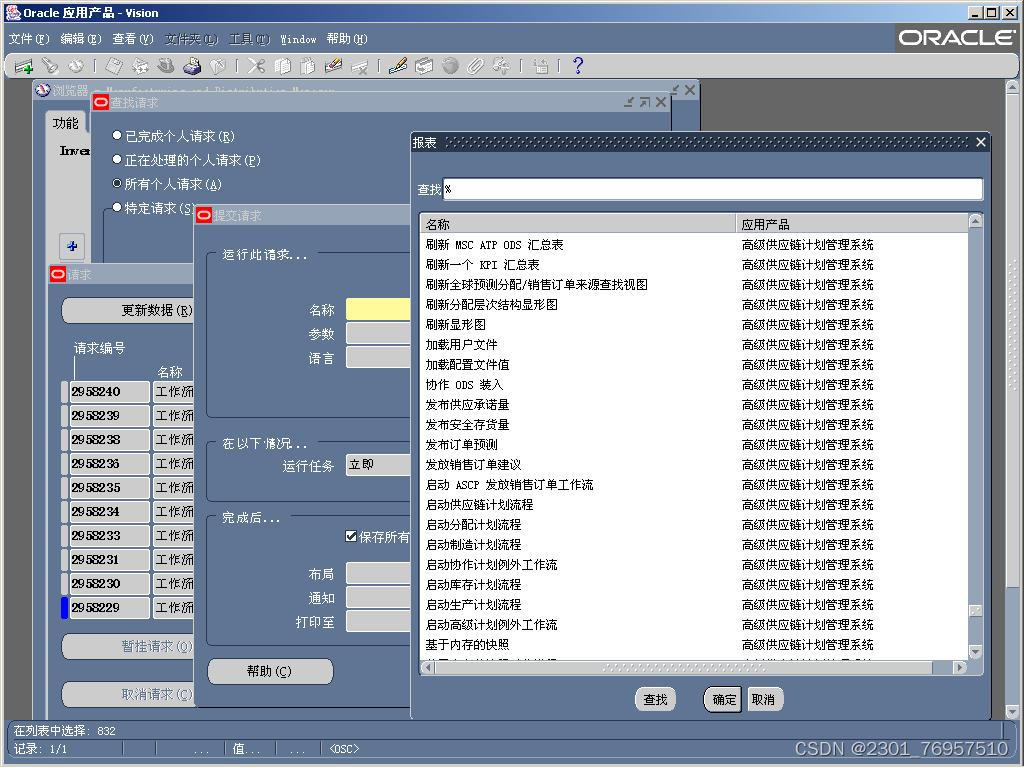Click the Delete Record toolbar icon
Viewport: 1024px width, 768px height.
[x=360, y=66]
